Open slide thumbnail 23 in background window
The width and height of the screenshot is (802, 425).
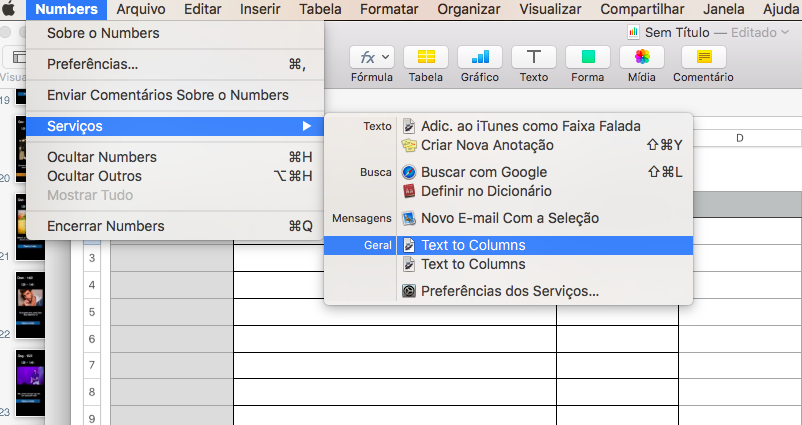[30, 383]
